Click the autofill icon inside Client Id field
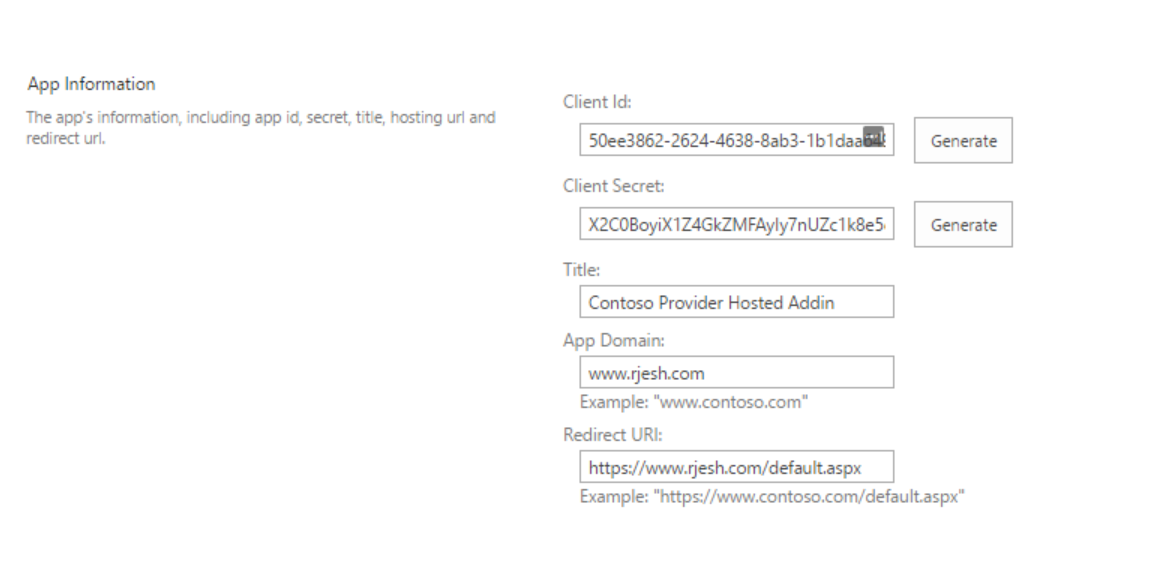 874,137
